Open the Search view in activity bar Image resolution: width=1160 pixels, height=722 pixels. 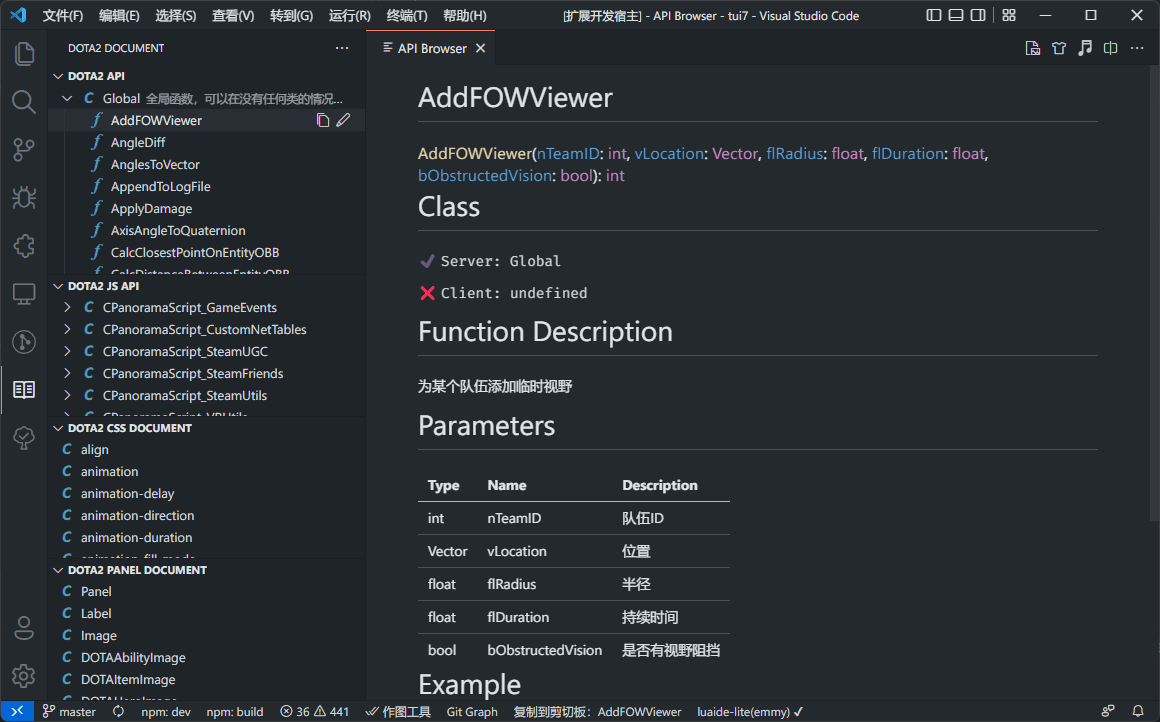click(24, 101)
